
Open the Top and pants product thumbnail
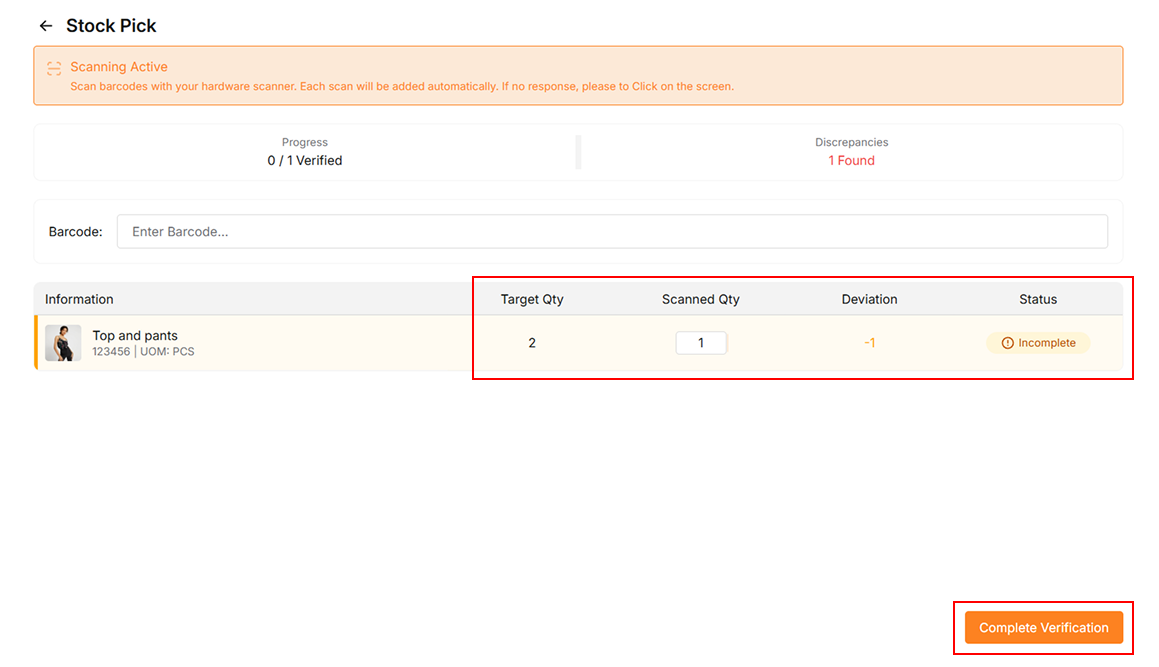click(x=63, y=343)
